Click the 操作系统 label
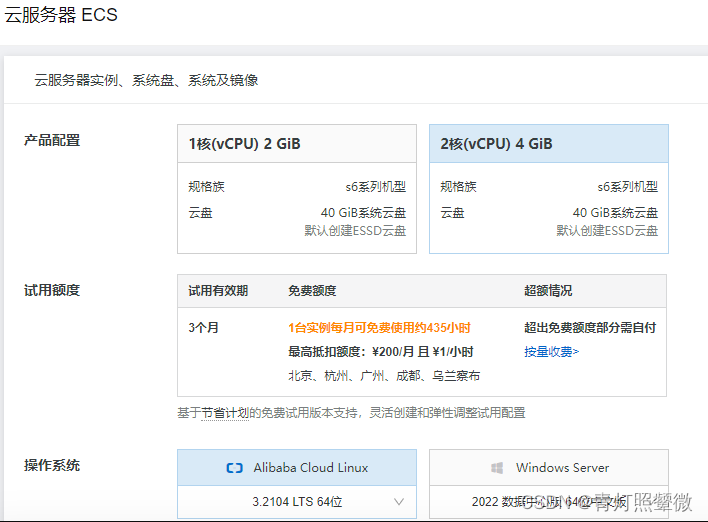The image size is (708, 522). coord(52,465)
